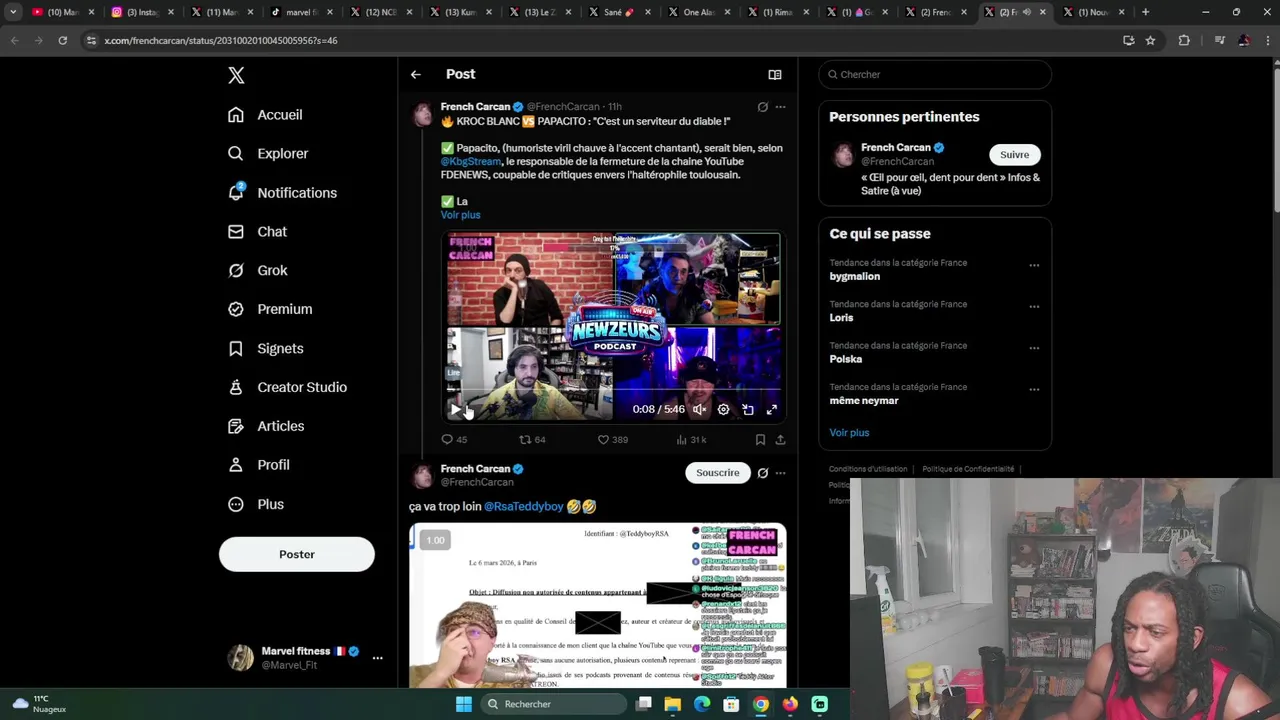The height and width of the screenshot is (720, 1280).
Task: Open Conditions d'utilisation link
Action: [868, 469]
